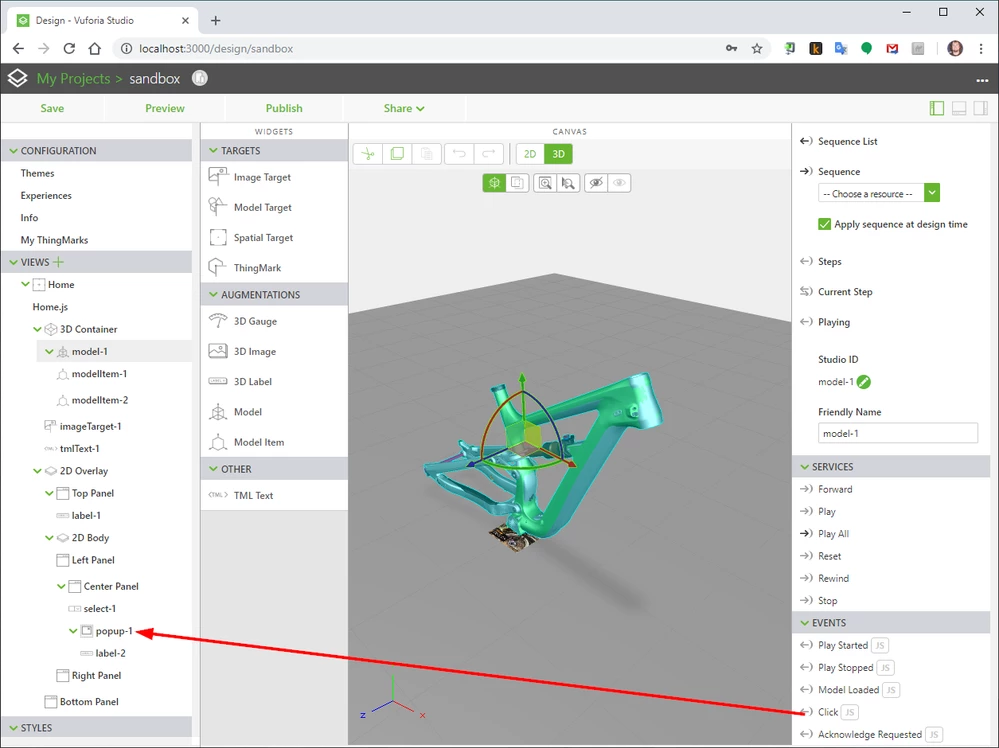This screenshot has height=748, width=999.
Task: Click the Copy icon in canvas toolbar
Action: click(397, 154)
